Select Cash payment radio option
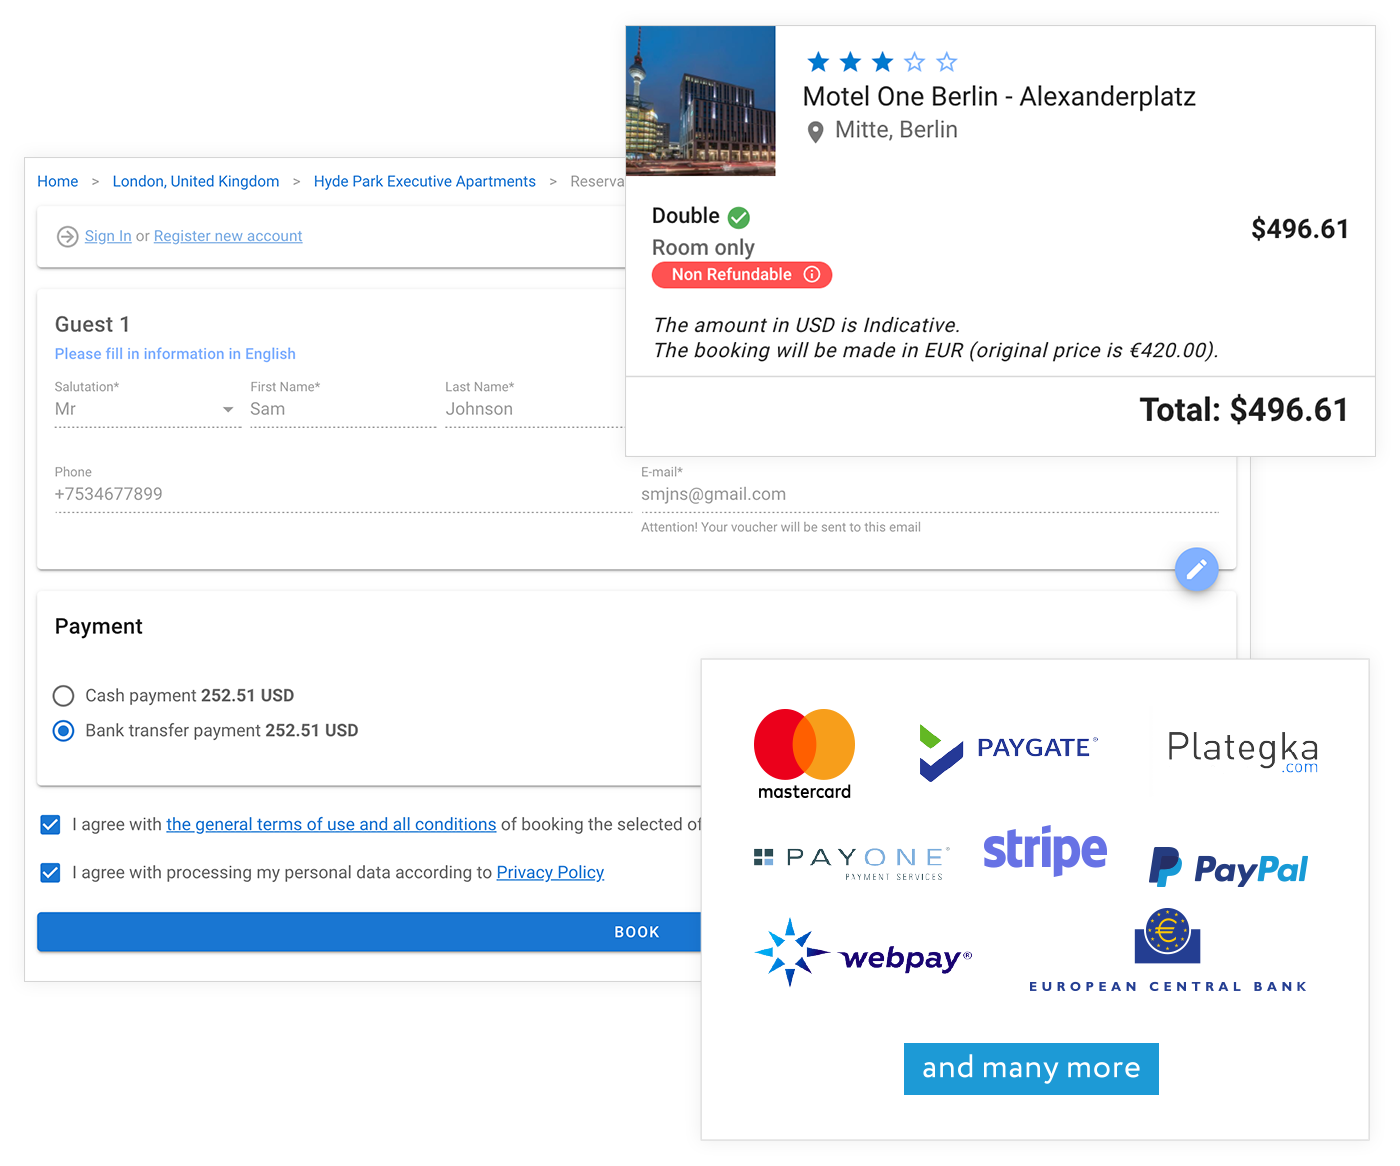The image size is (1400, 1166). tap(64, 696)
